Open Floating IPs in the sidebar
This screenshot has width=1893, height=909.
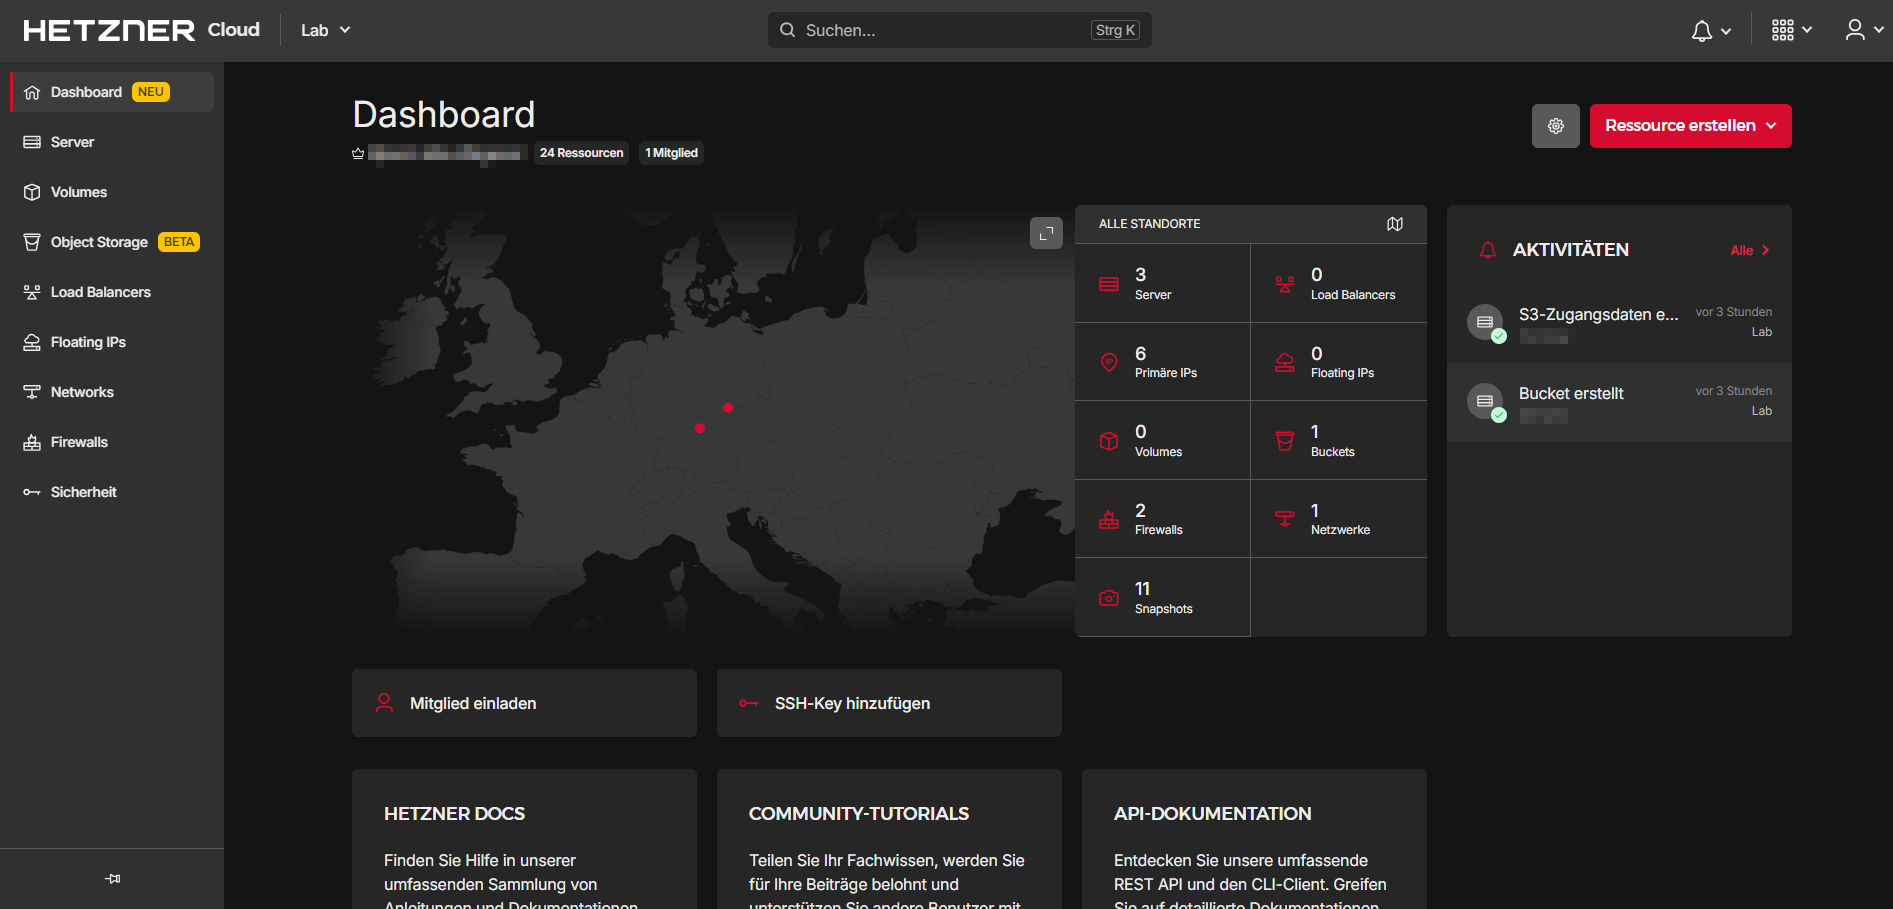pos(112,342)
